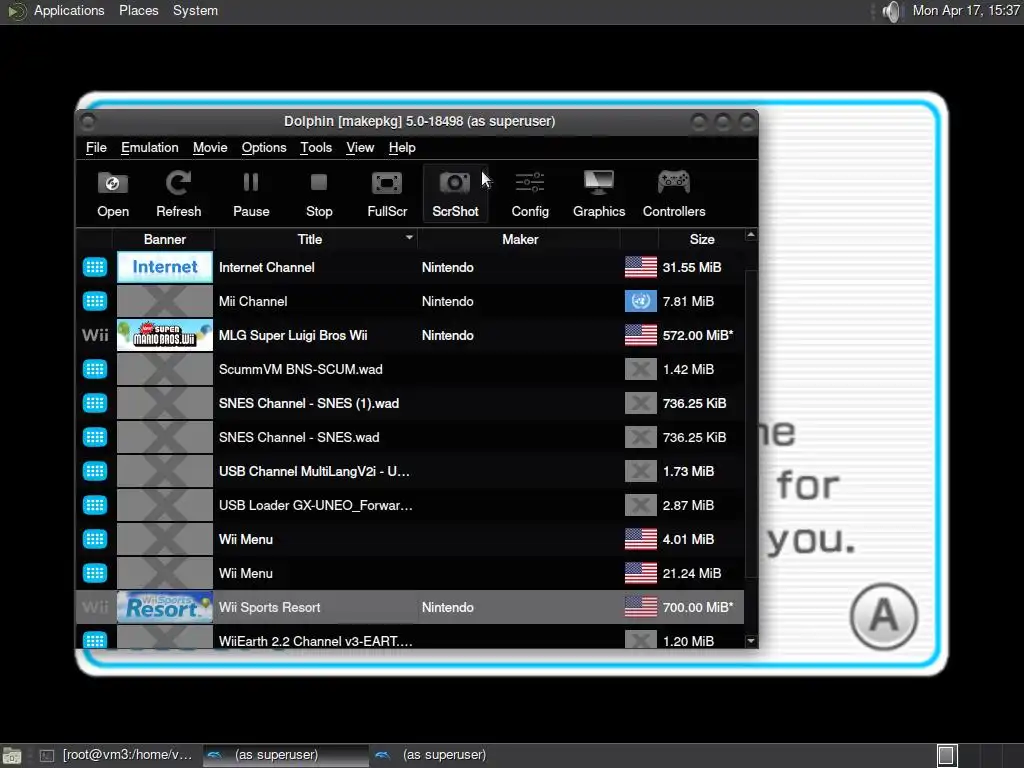
Task: Switch to root terminal taskbar entry
Action: point(116,755)
